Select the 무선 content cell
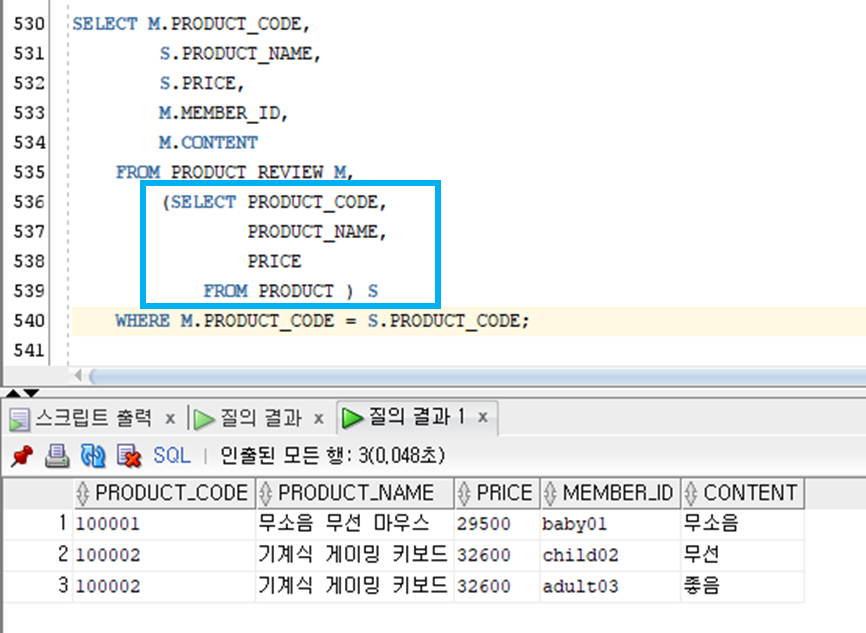Image resolution: width=866 pixels, height=633 pixels. coord(743,555)
